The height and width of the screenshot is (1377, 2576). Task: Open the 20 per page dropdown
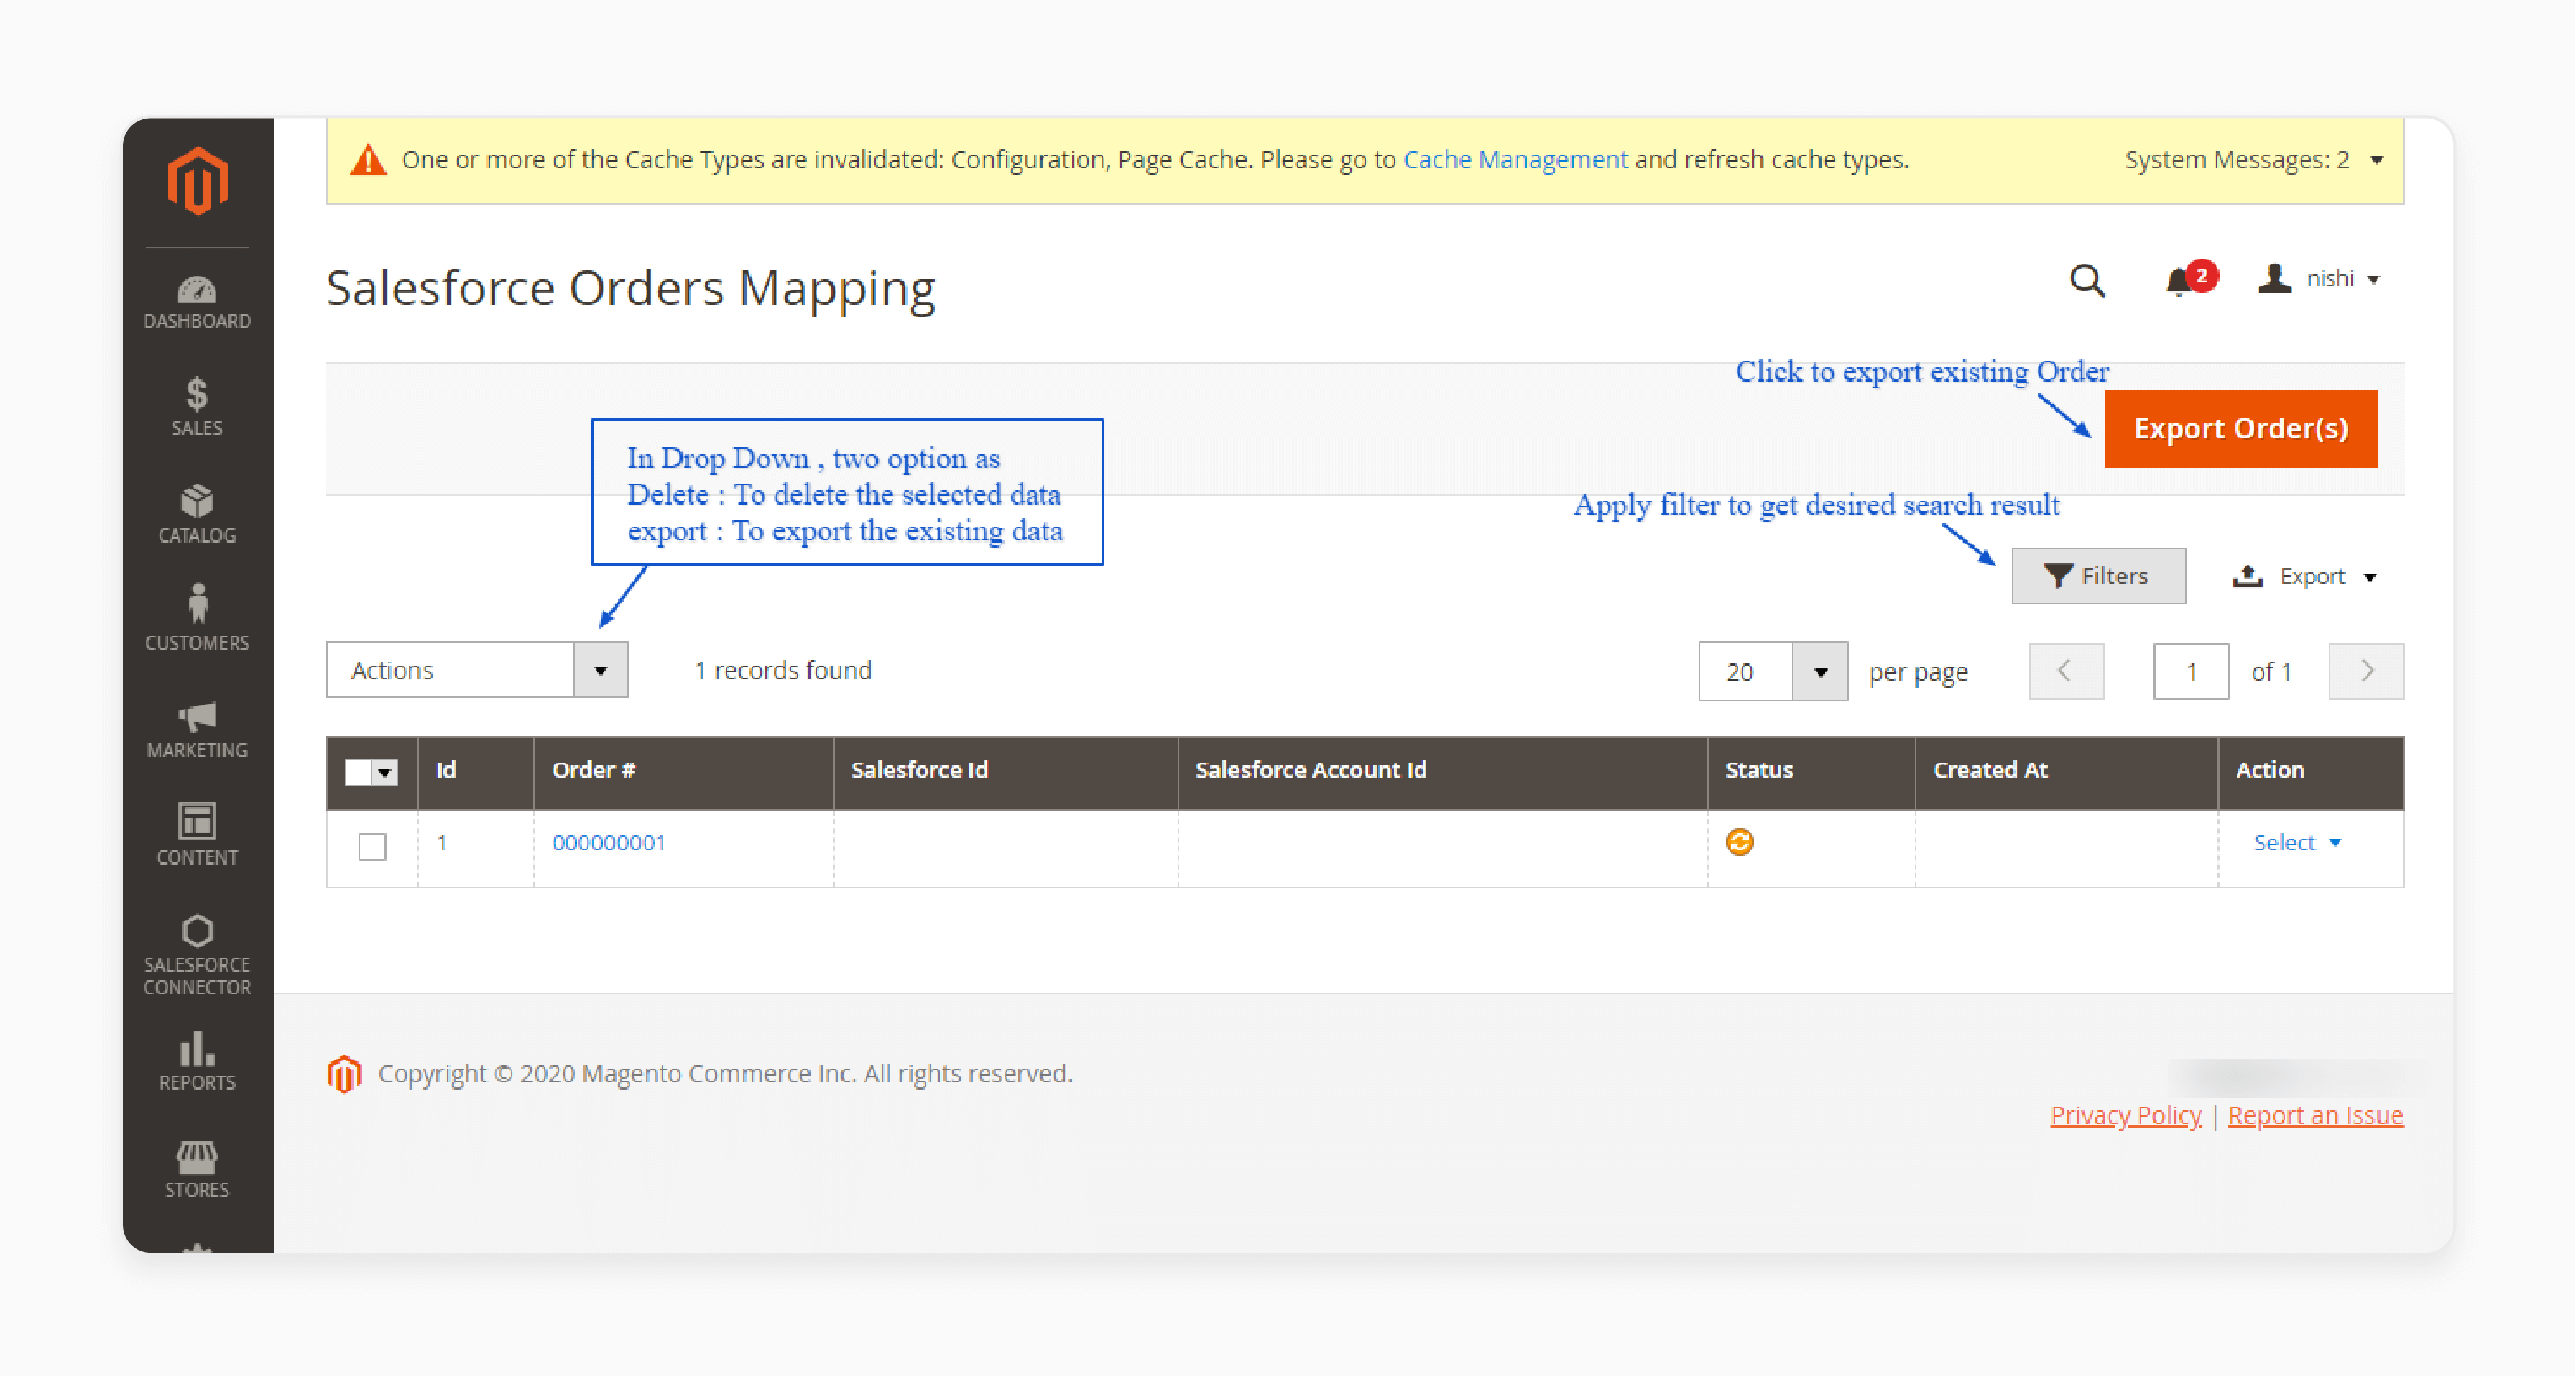(1772, 672)
